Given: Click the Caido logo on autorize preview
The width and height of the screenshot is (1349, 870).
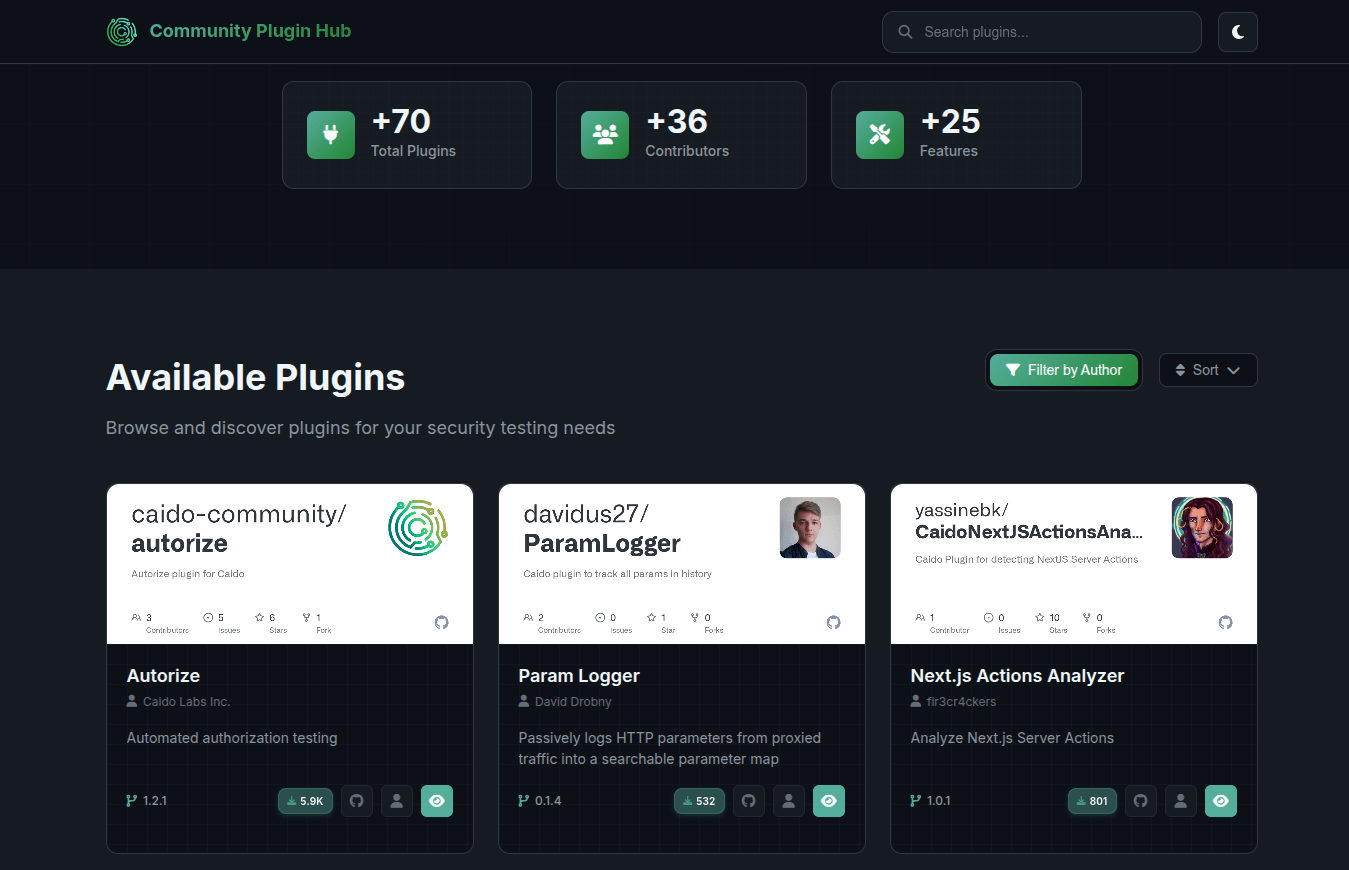Looking at the screenshot, I should click(x=418, y=527).
